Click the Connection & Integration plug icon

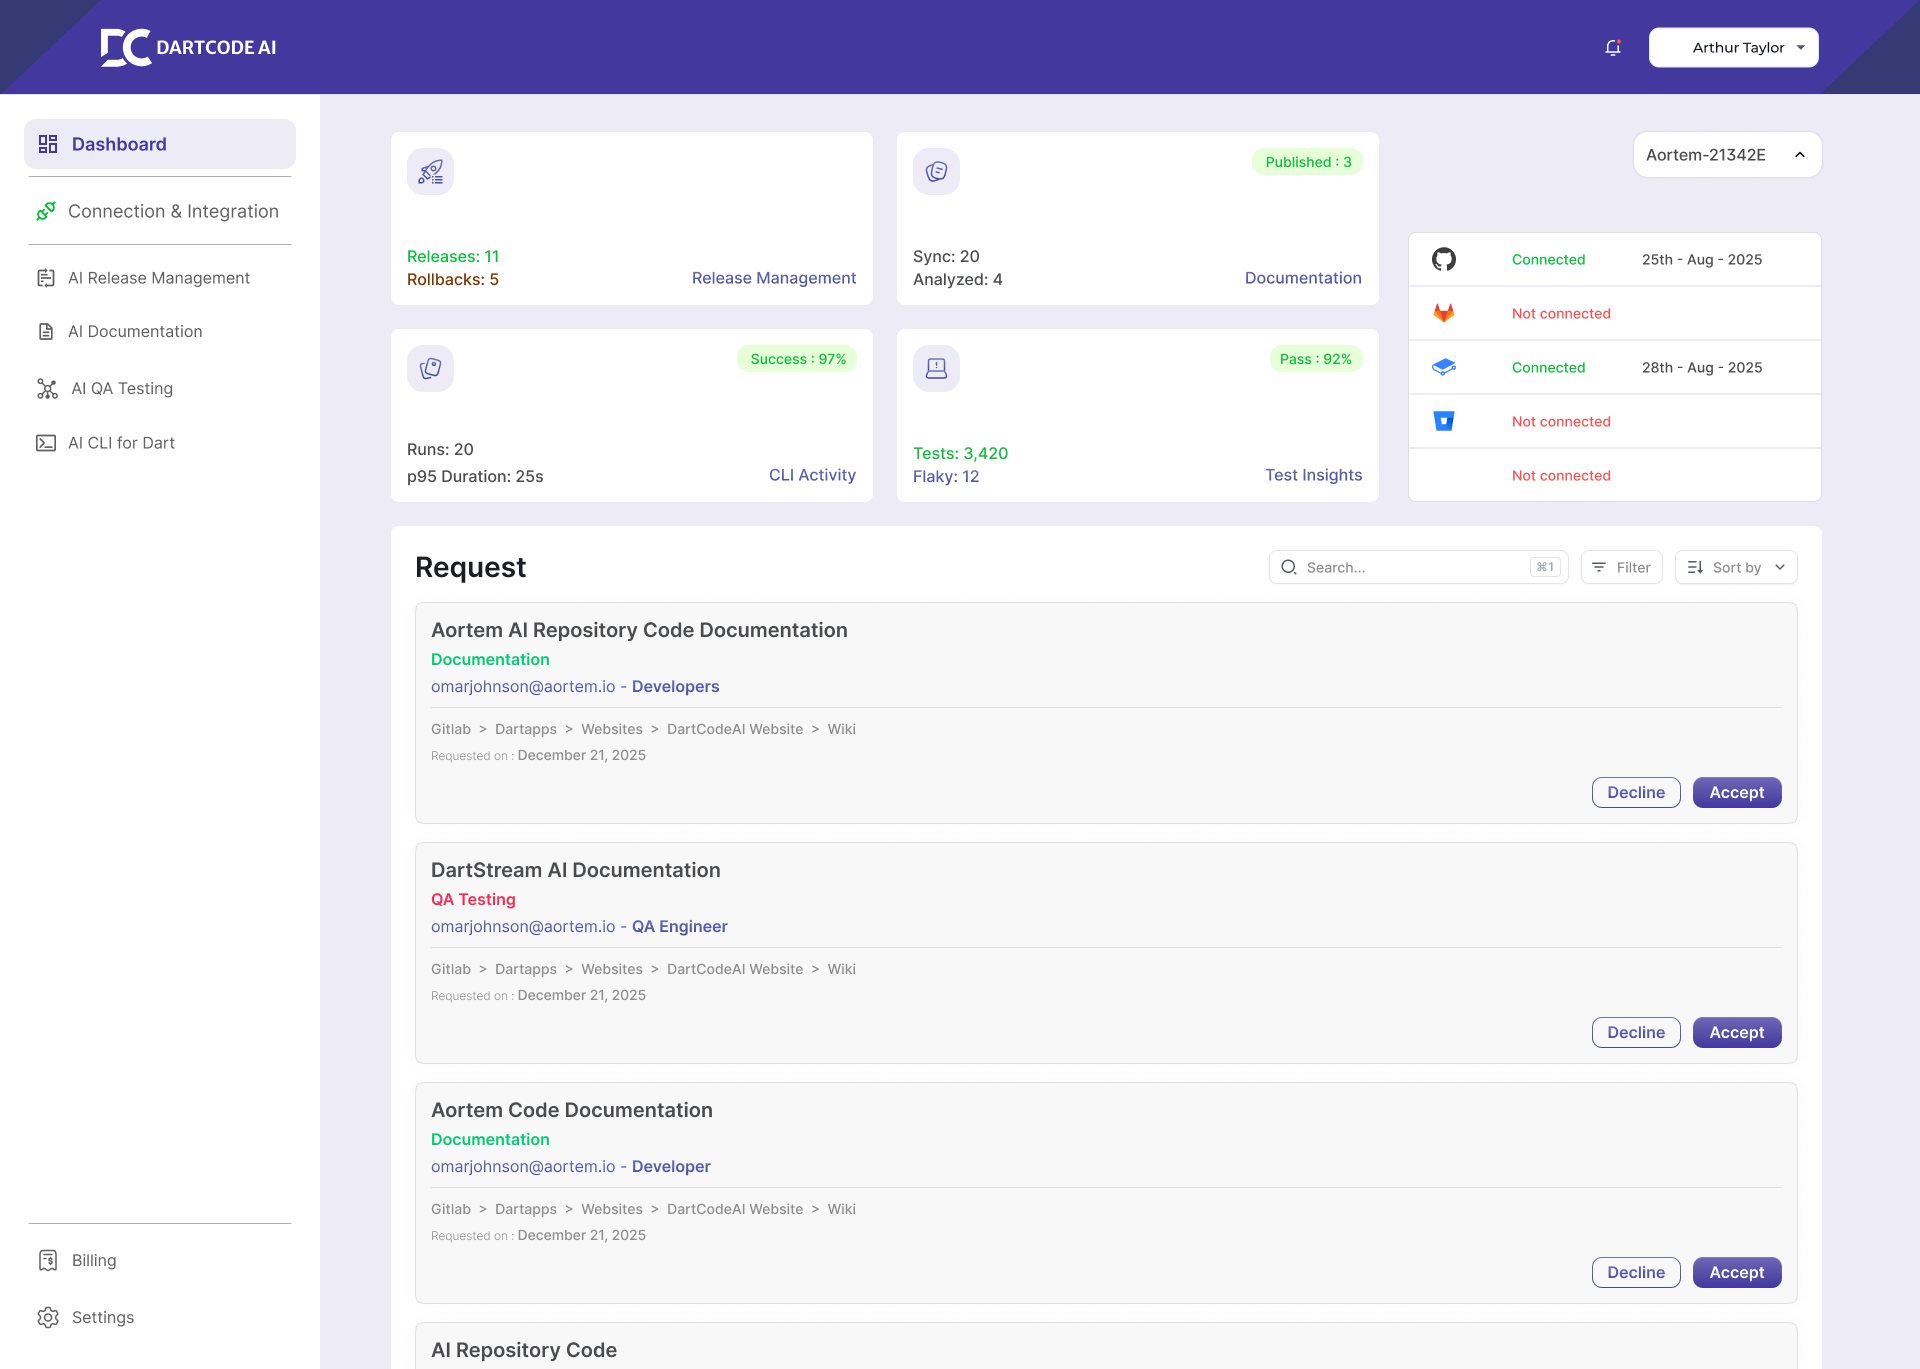(46, 211)
